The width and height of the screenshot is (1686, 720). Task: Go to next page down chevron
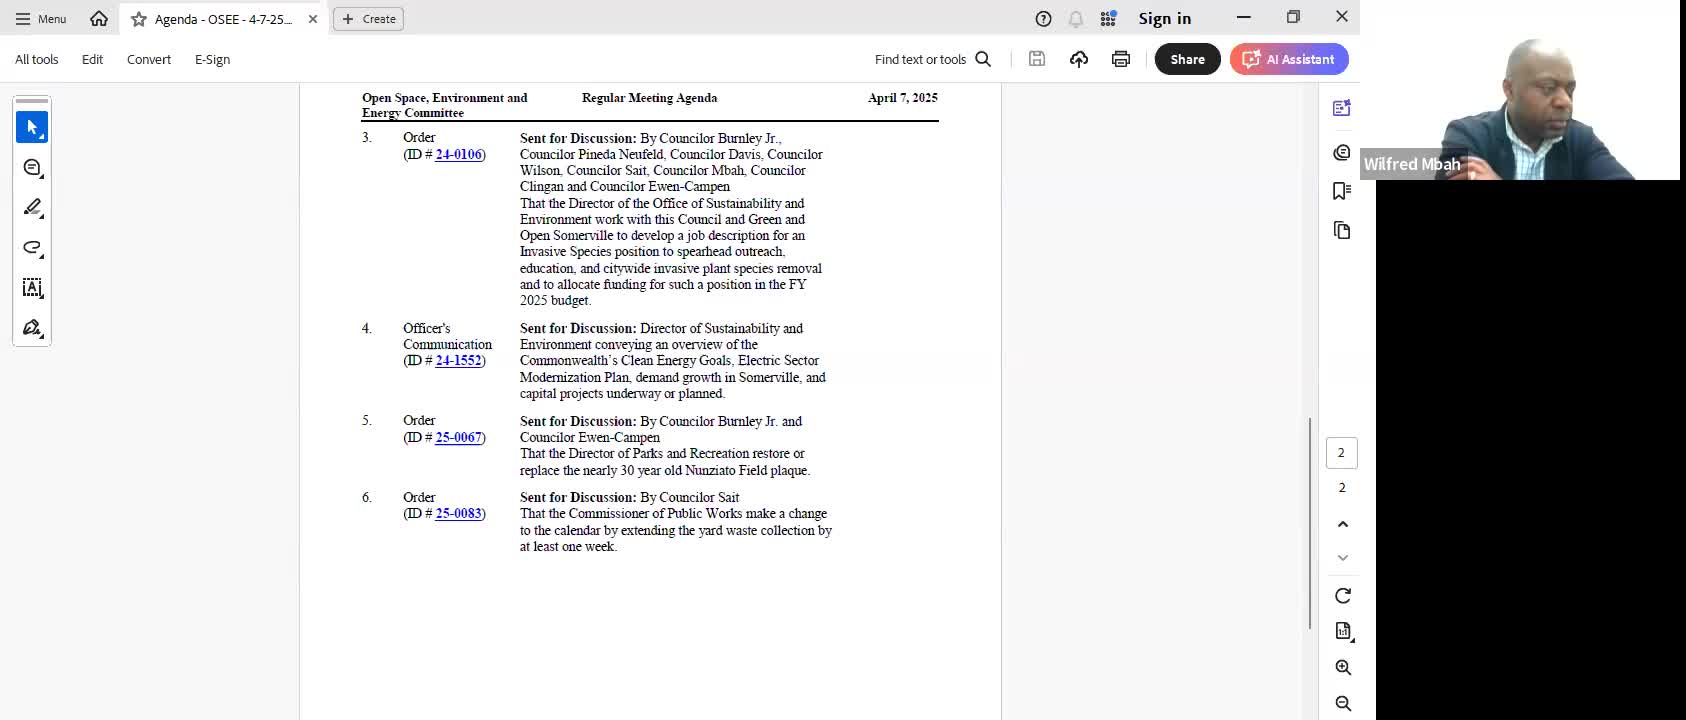[1343, 558]
